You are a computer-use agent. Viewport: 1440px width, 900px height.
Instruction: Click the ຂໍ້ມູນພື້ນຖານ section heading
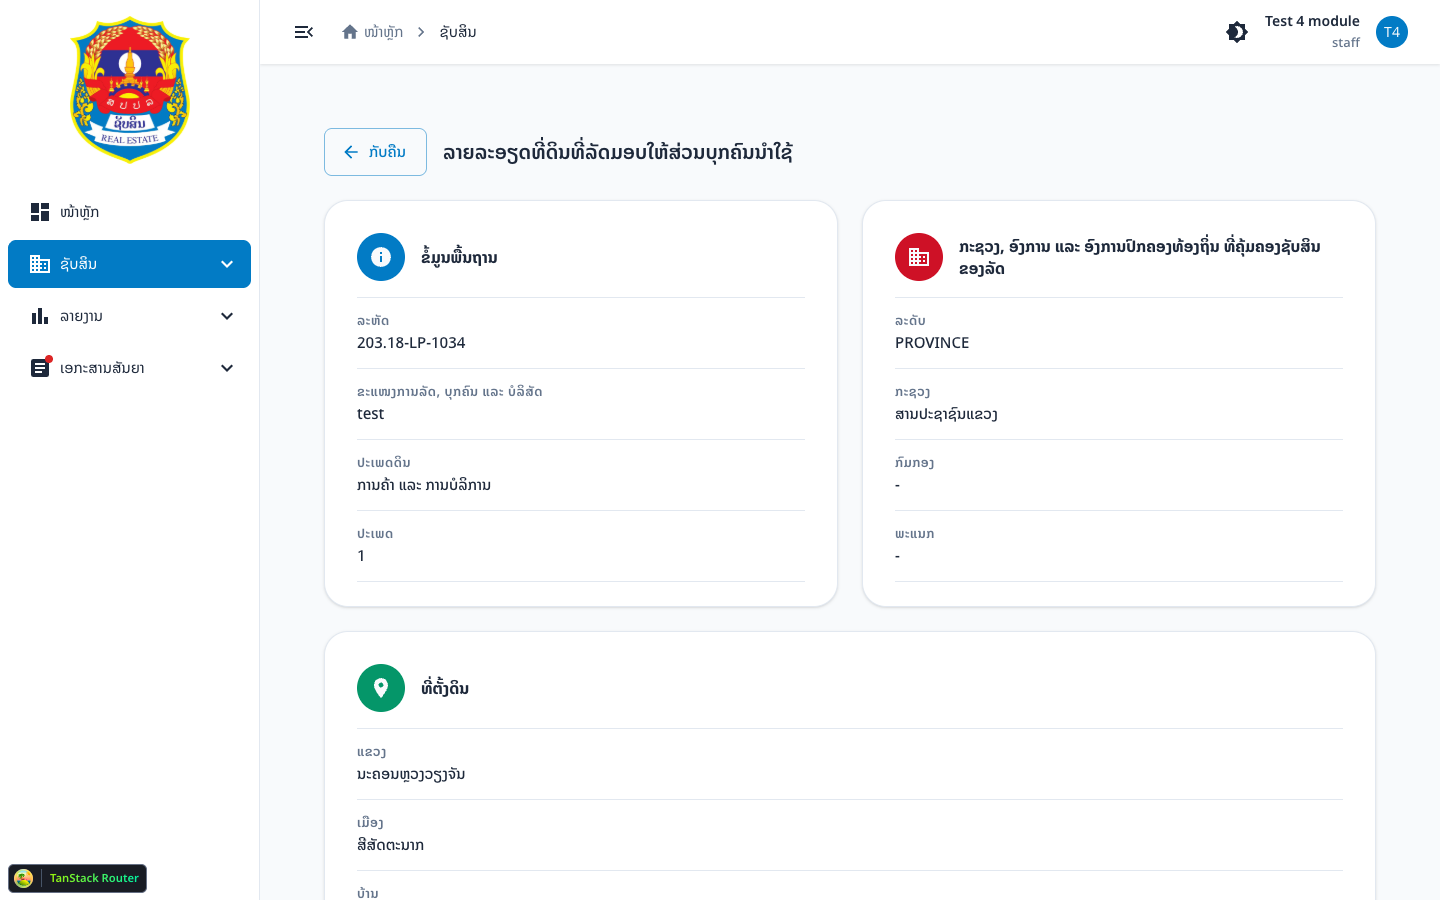(459, 257)
